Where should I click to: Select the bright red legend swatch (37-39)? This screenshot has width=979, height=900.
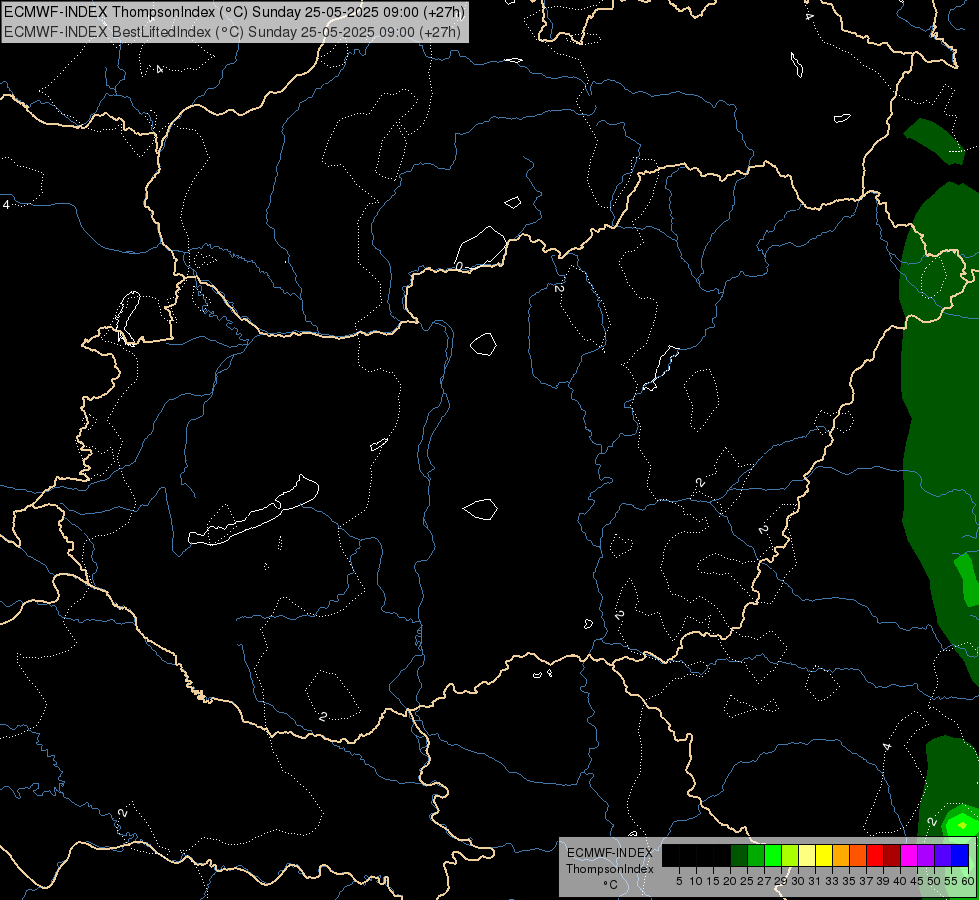[x=875, y=855]
